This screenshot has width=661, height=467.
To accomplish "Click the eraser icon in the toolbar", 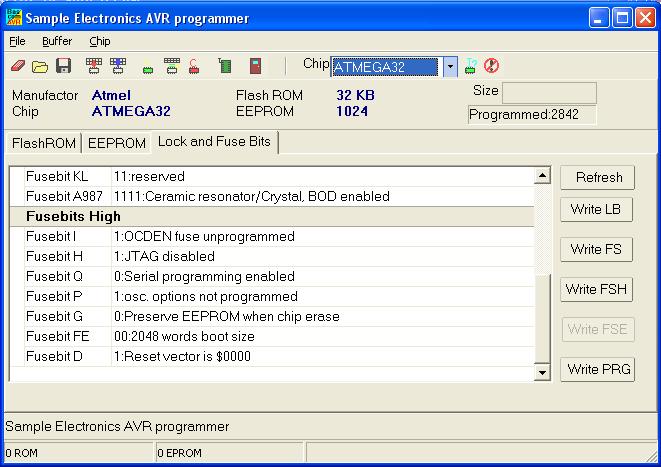I will coord(18,67).
